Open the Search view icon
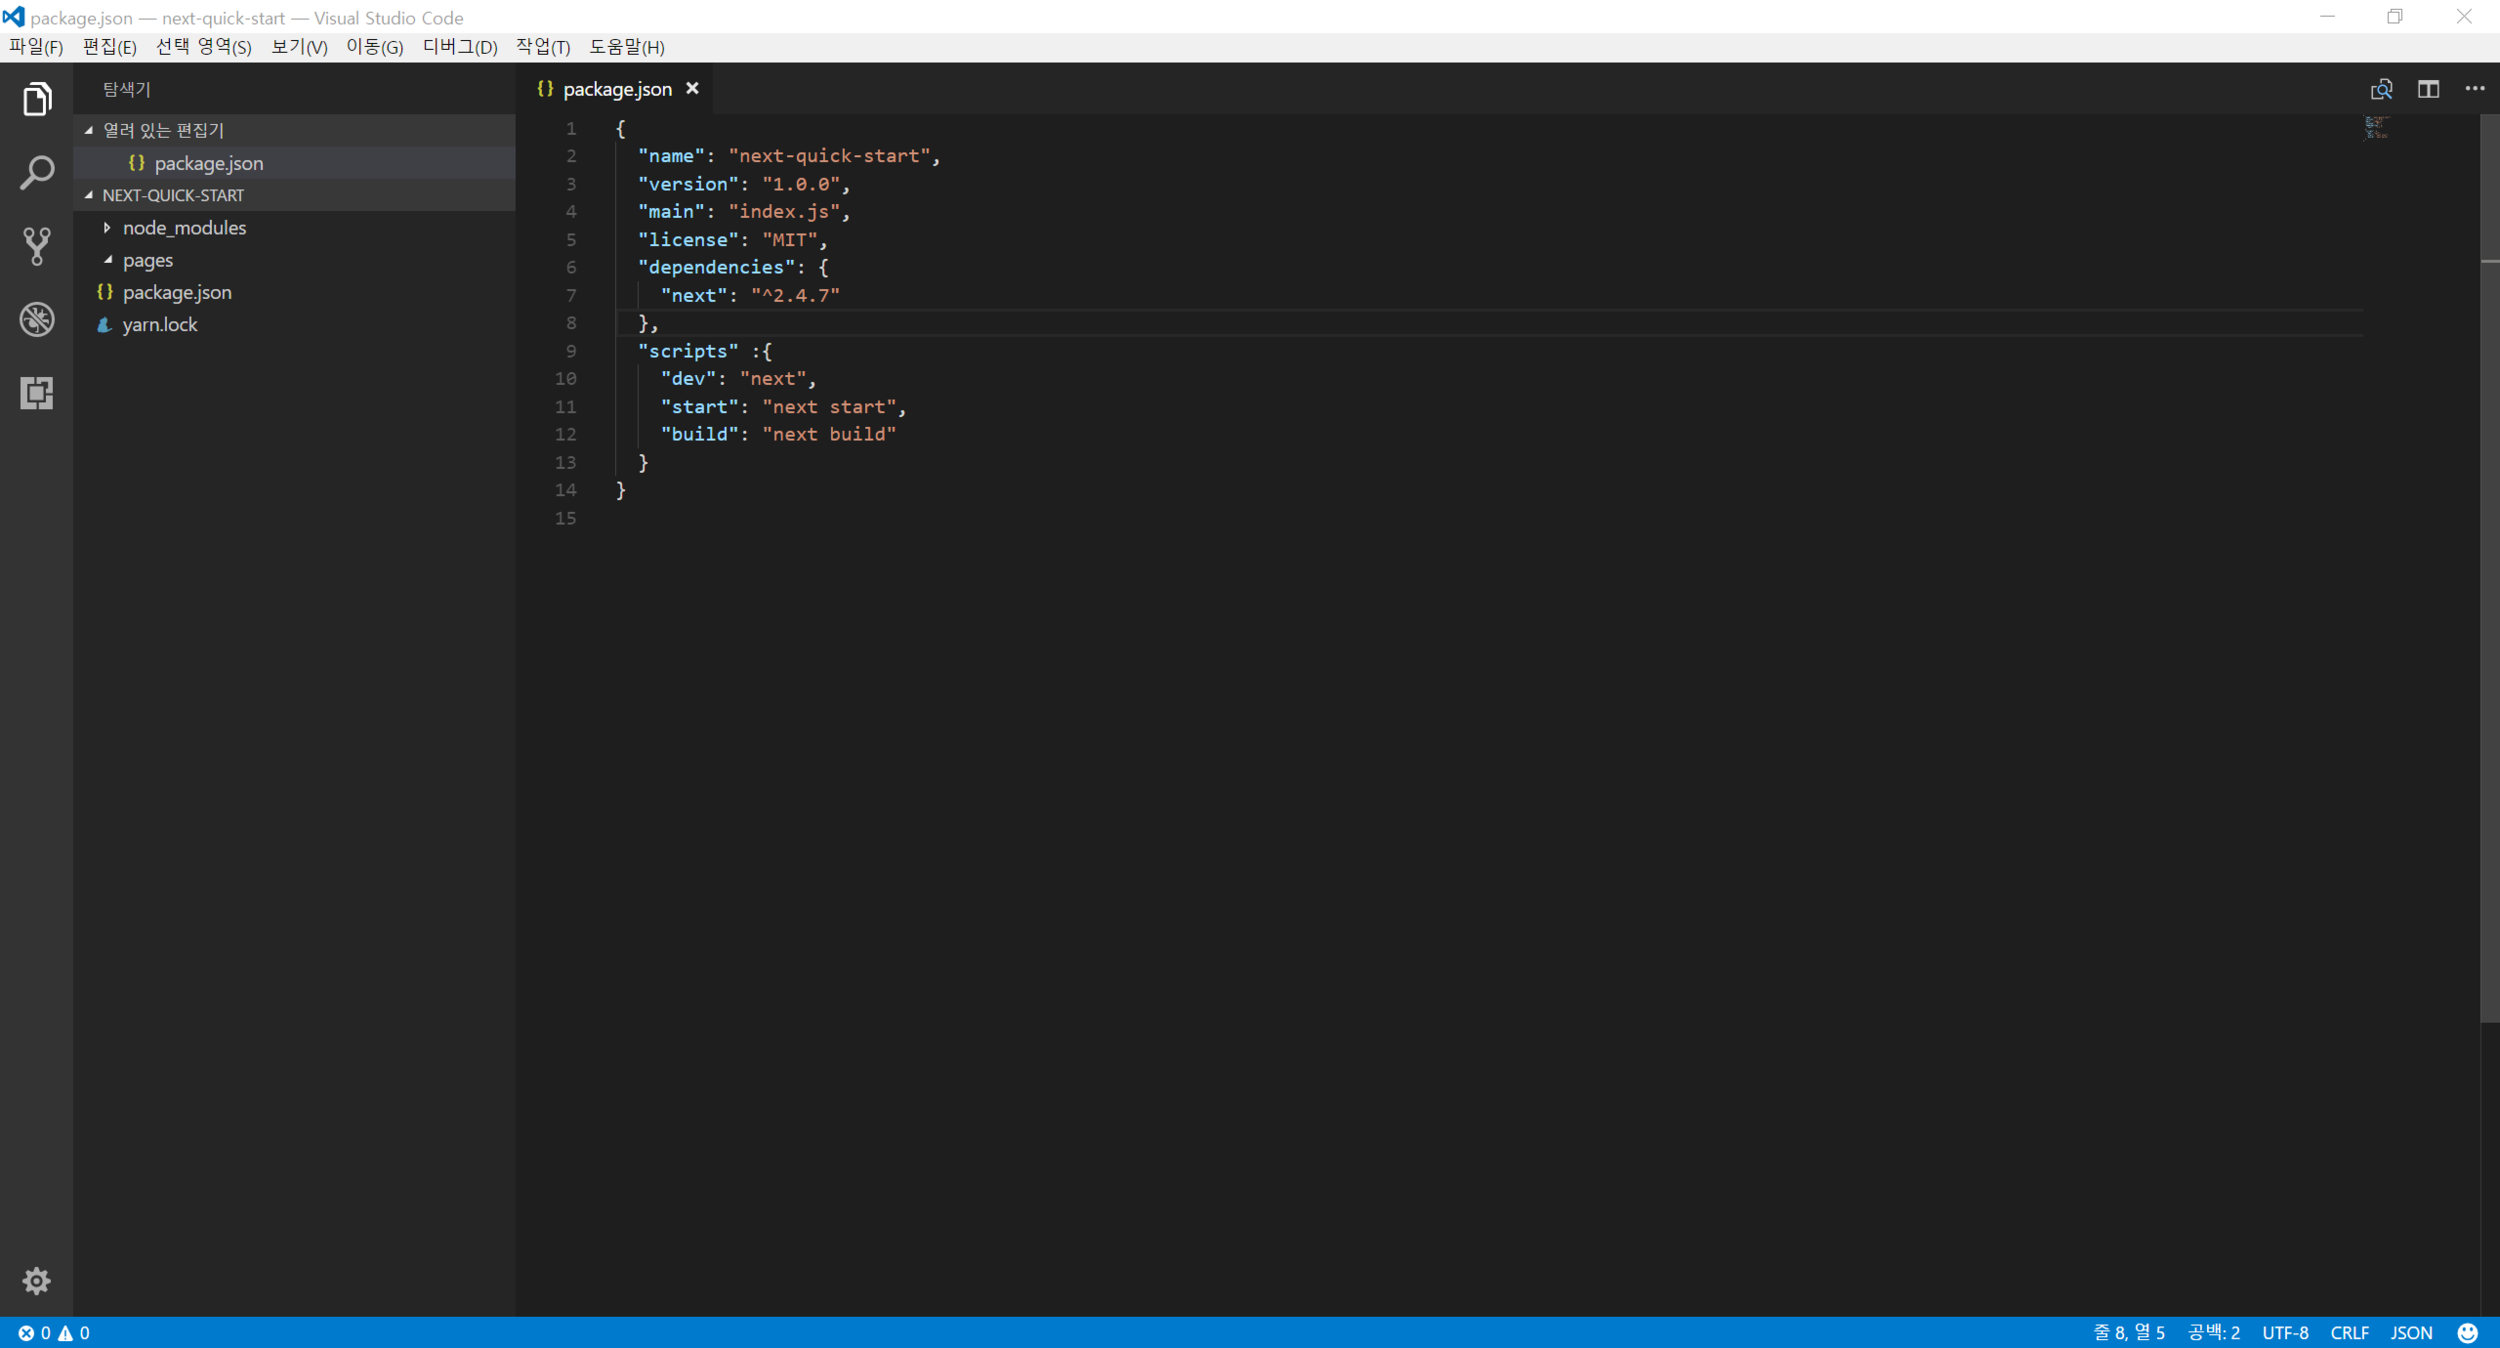 tap(37, 172)
